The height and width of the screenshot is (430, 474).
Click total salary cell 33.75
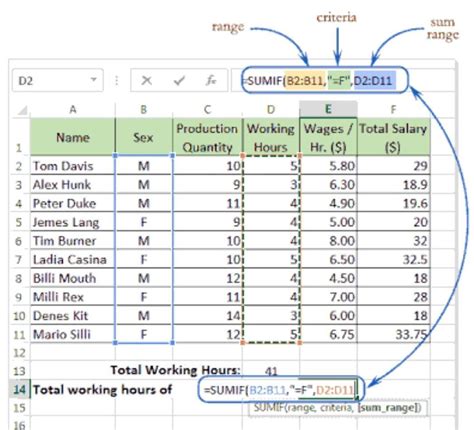394,334
